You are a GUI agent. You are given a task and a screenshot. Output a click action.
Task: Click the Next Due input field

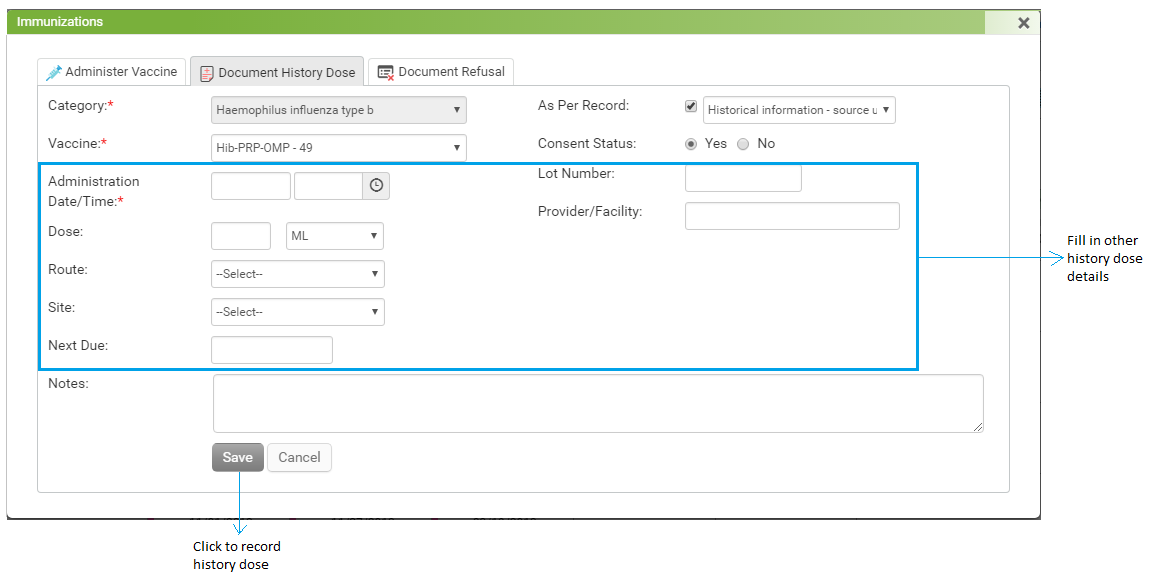coord(272,350)
